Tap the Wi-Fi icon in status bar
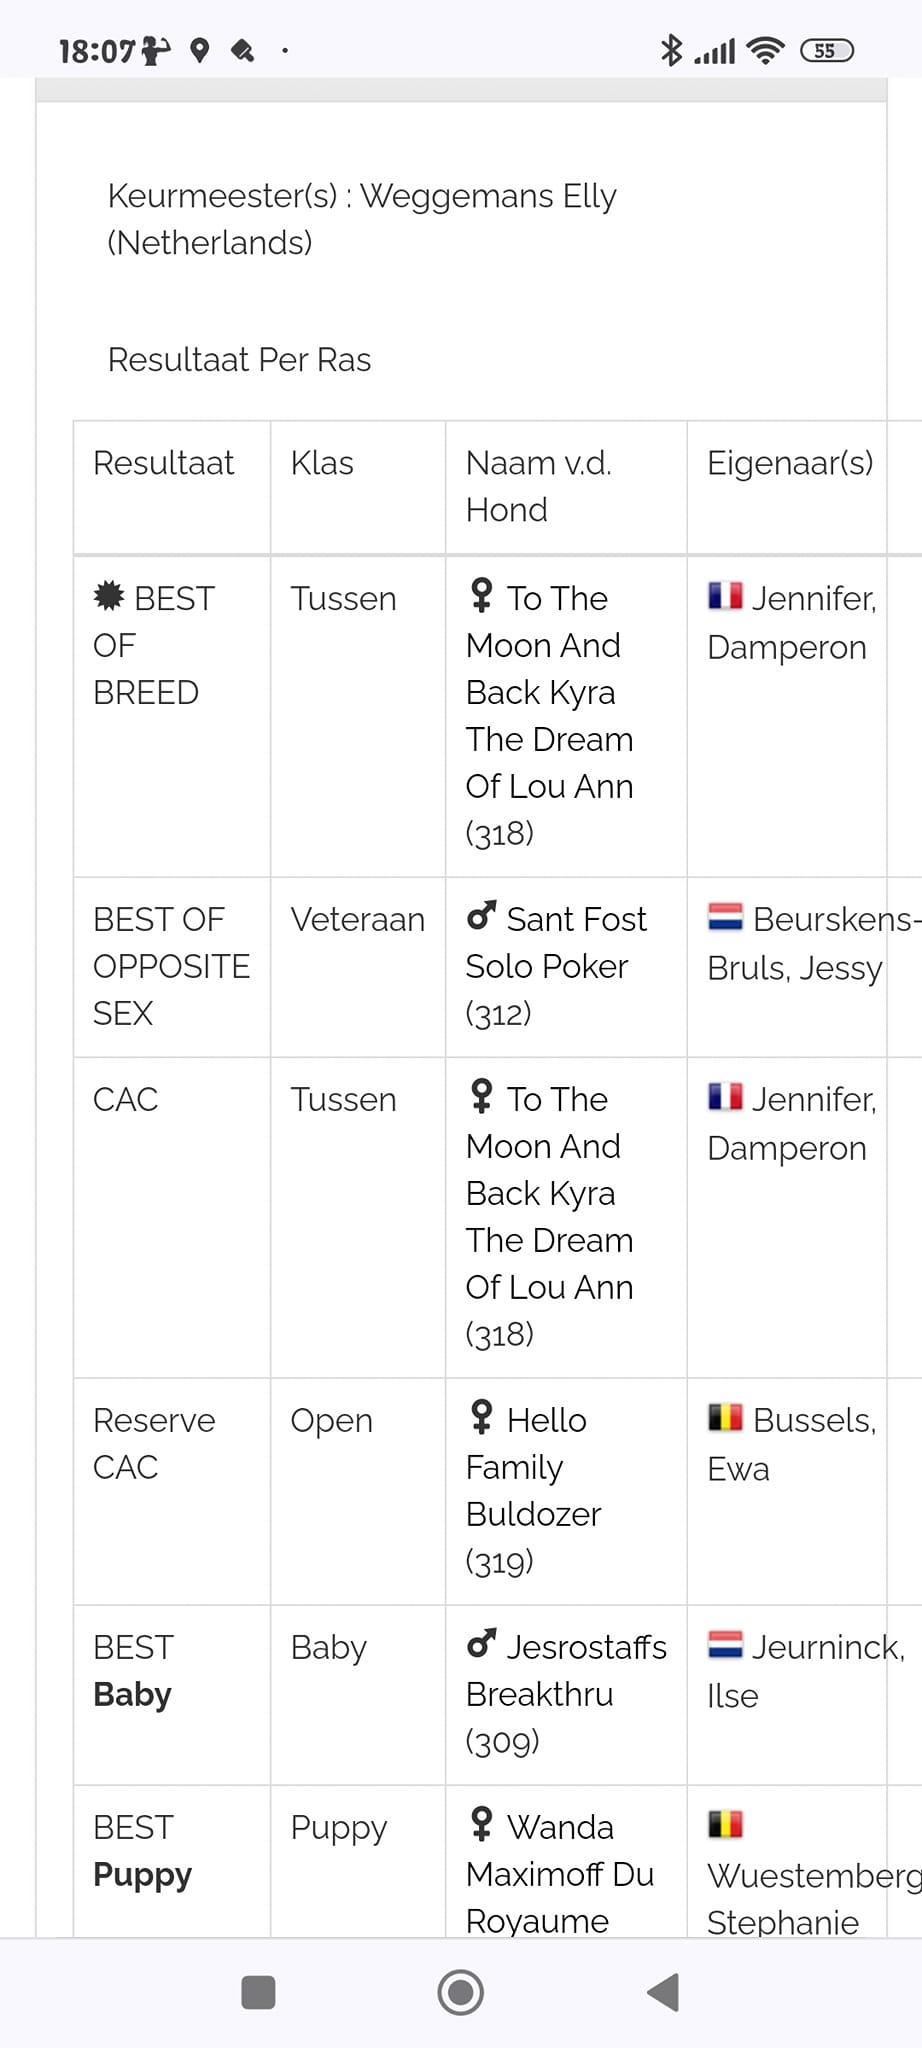The image size is (922, 2048). coord(766,50)
